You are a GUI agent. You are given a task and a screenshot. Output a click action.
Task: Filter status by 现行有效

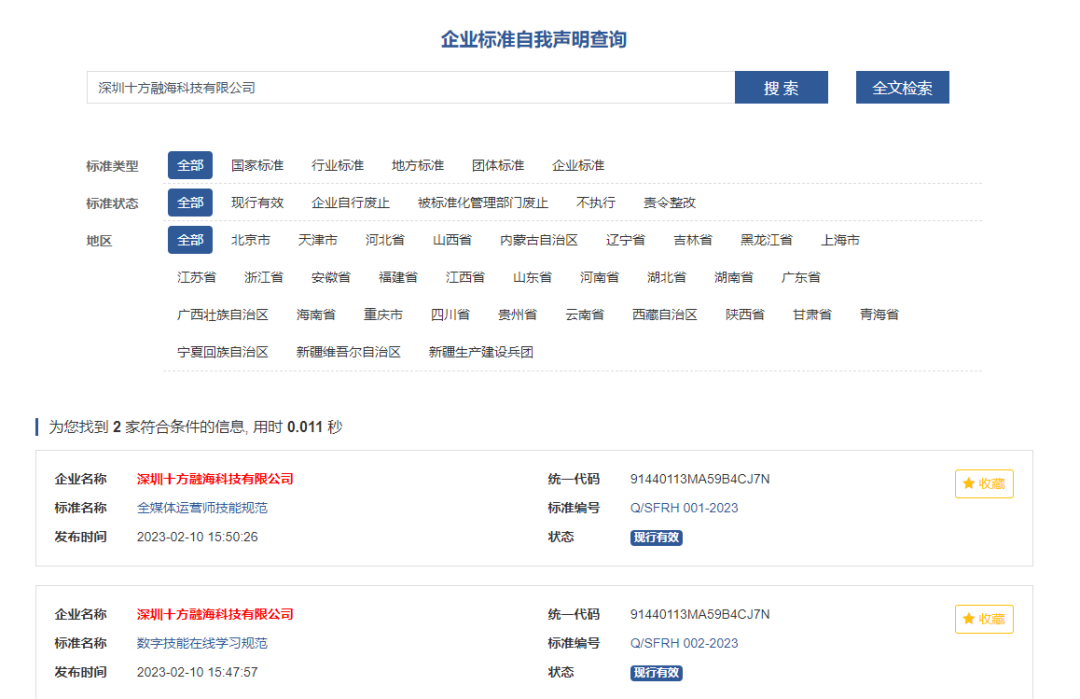point(257,202)
